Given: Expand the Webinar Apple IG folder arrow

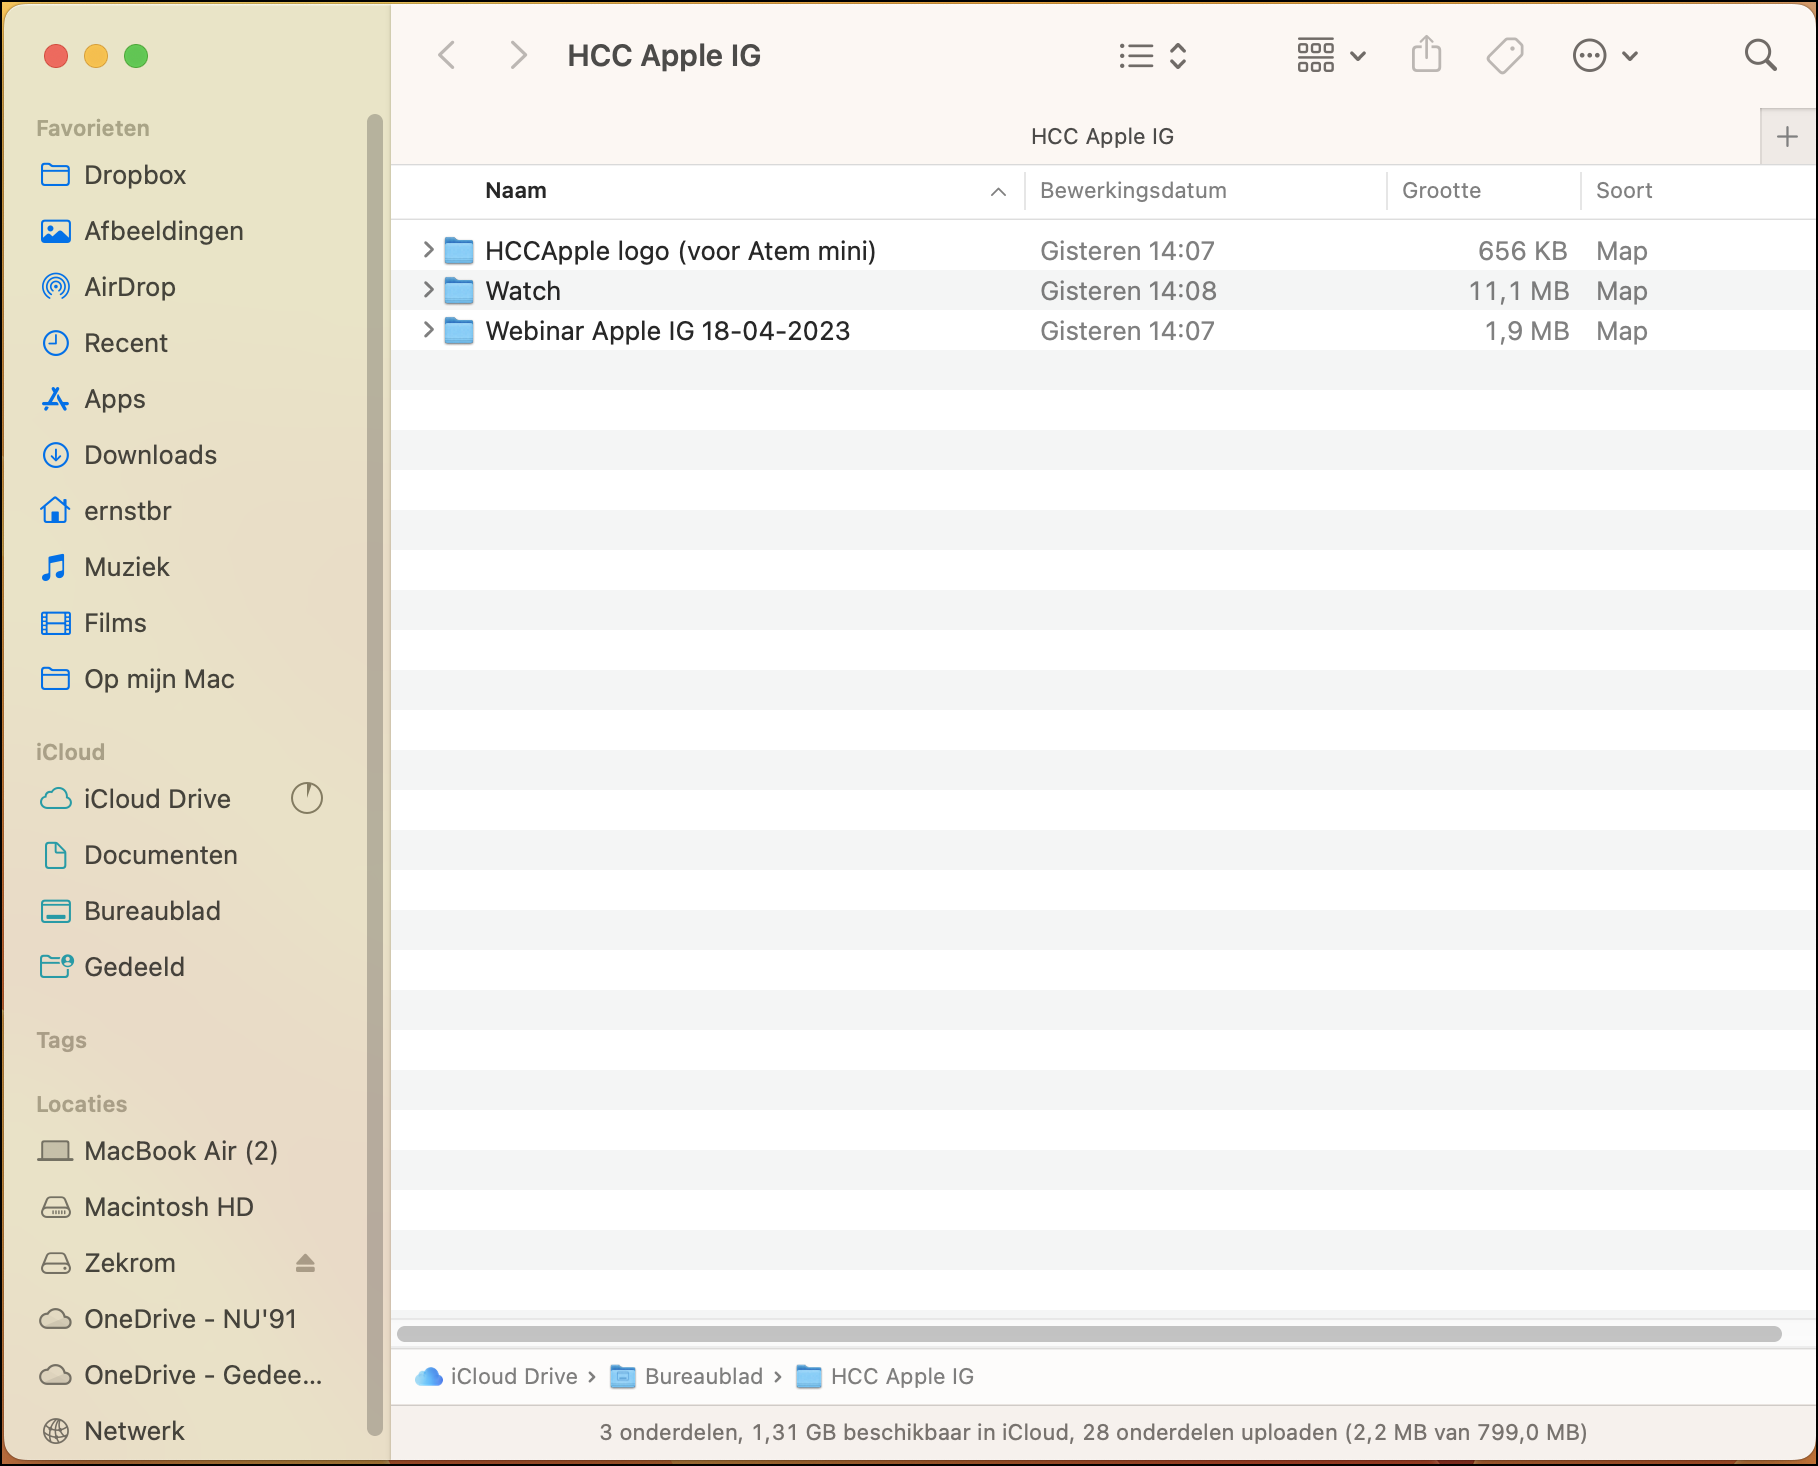Looking at the screenshot, I should pyautogui.click(x=428, y=329).
